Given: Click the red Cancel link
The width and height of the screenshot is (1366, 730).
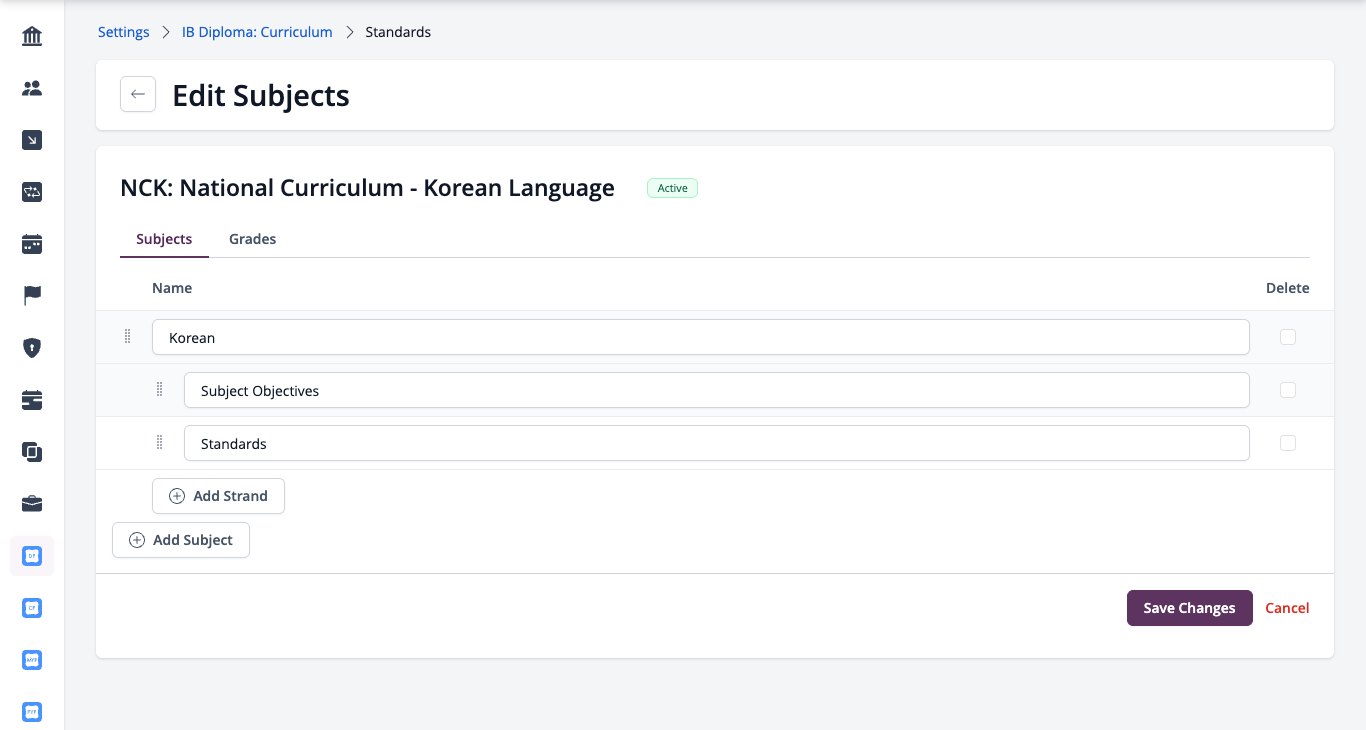Looking at the screenshot, I should pos(1287,608).
